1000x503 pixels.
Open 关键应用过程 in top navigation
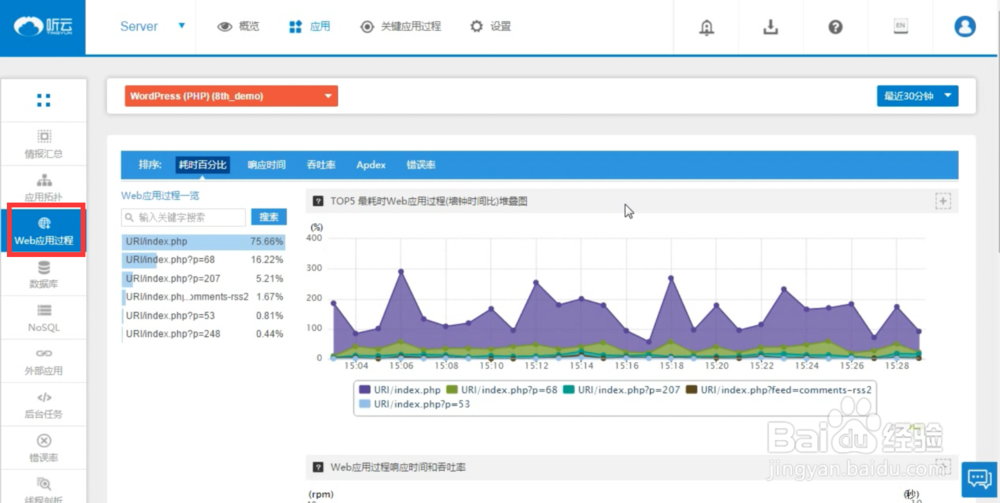tap(401, 27)
